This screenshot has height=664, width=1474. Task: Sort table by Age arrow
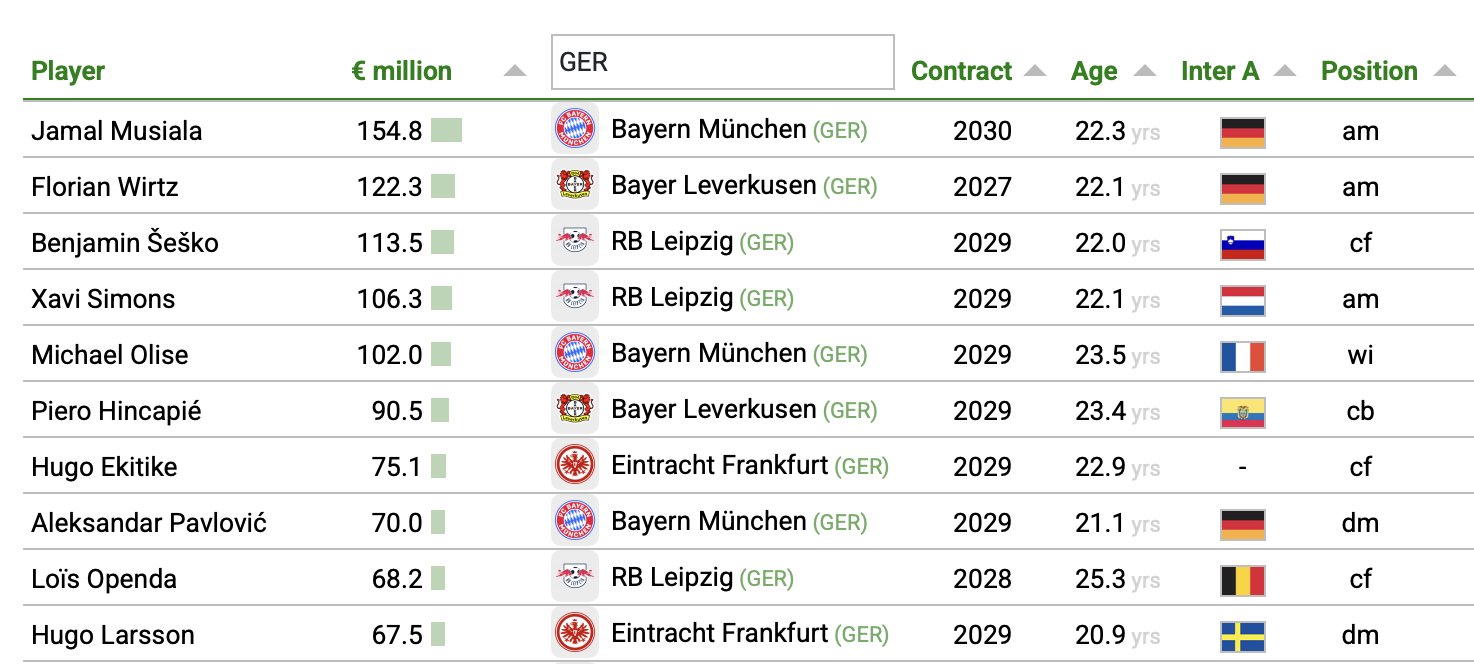(x=1145, y=71)
